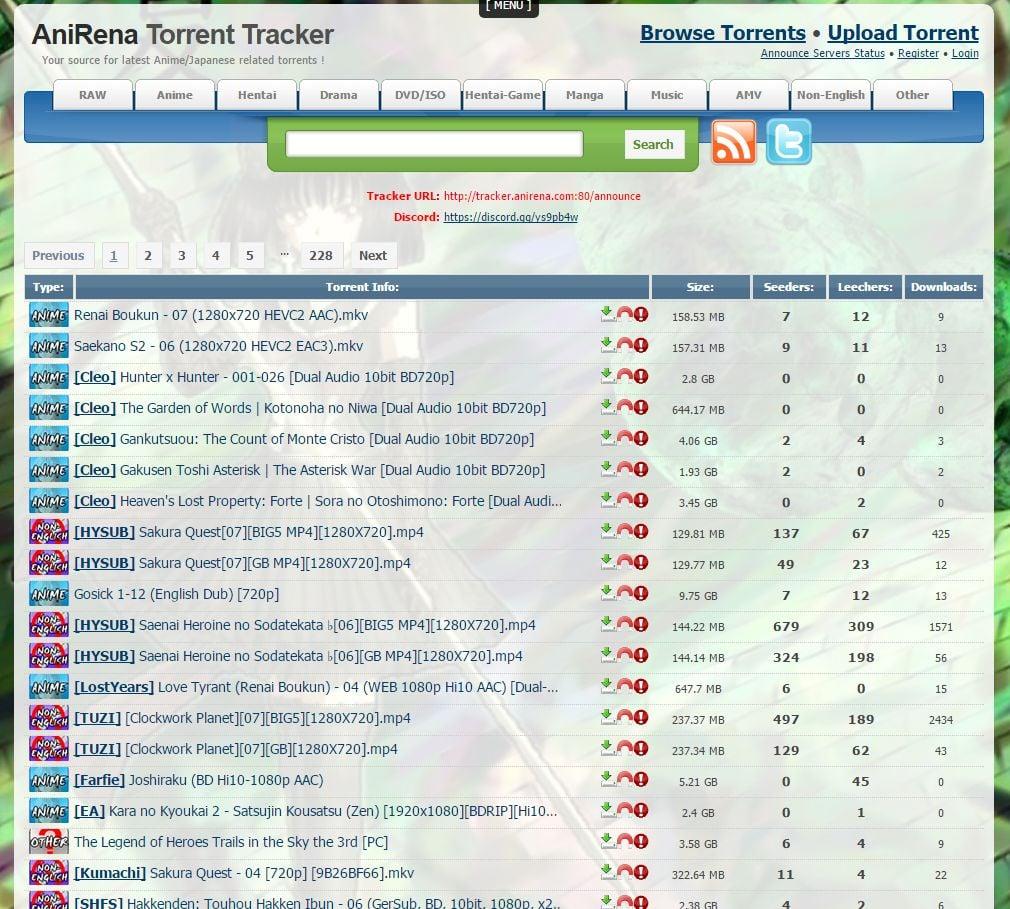Open the Drama category tab
Viewport: 1010px width, 909px height.
point(338,95)
